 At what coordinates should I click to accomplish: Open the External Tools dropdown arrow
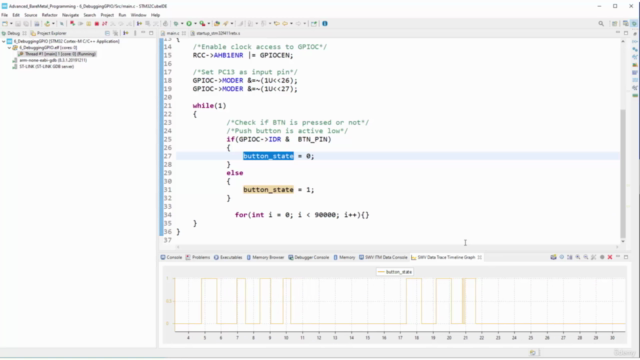[x=209, y=24]
